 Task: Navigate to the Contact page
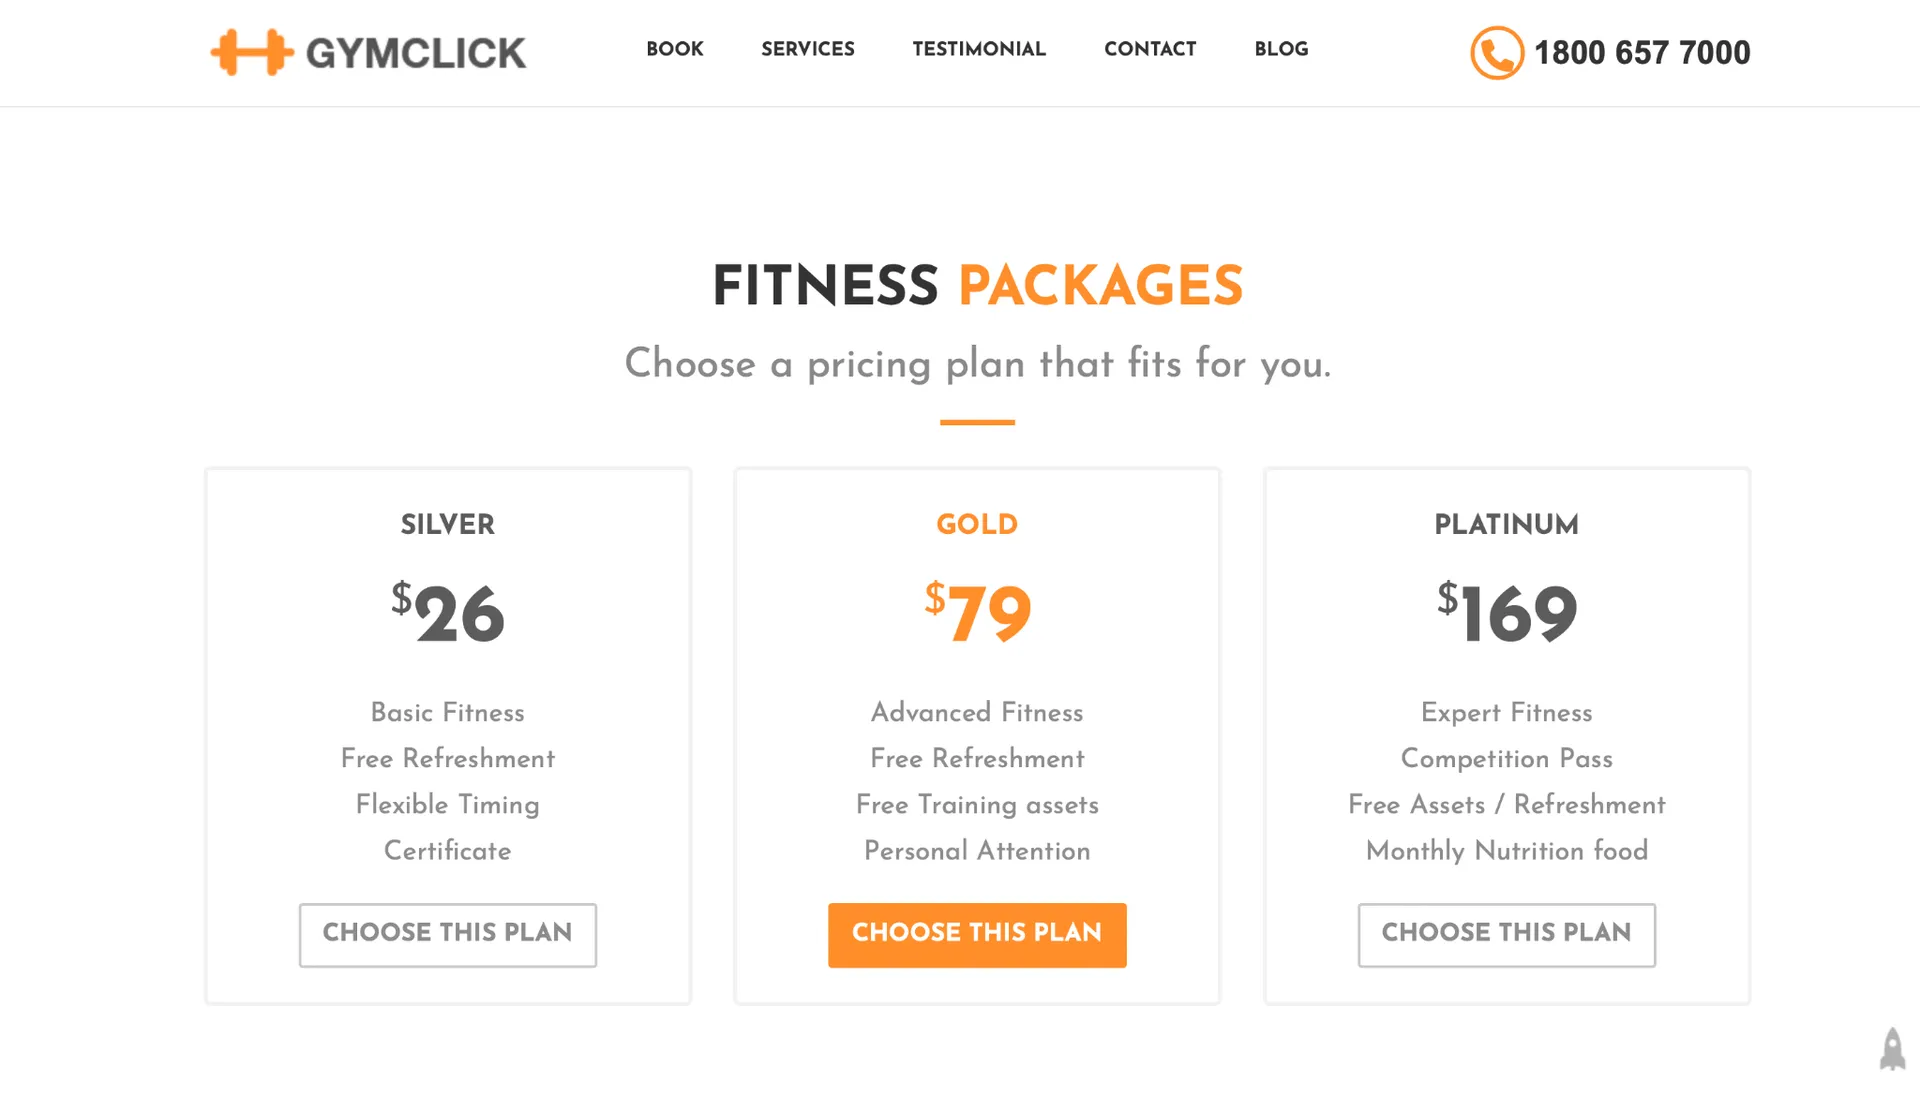(x=1150, y=49)
